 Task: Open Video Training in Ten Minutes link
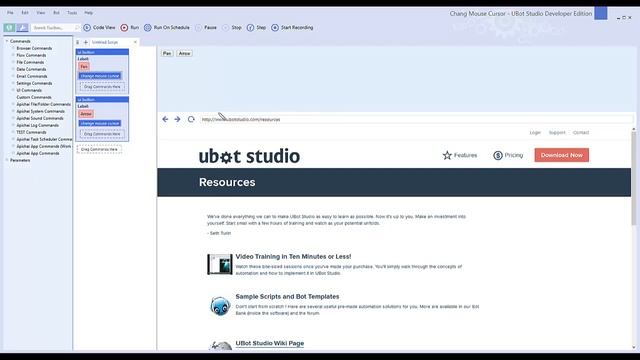(293, 256)
